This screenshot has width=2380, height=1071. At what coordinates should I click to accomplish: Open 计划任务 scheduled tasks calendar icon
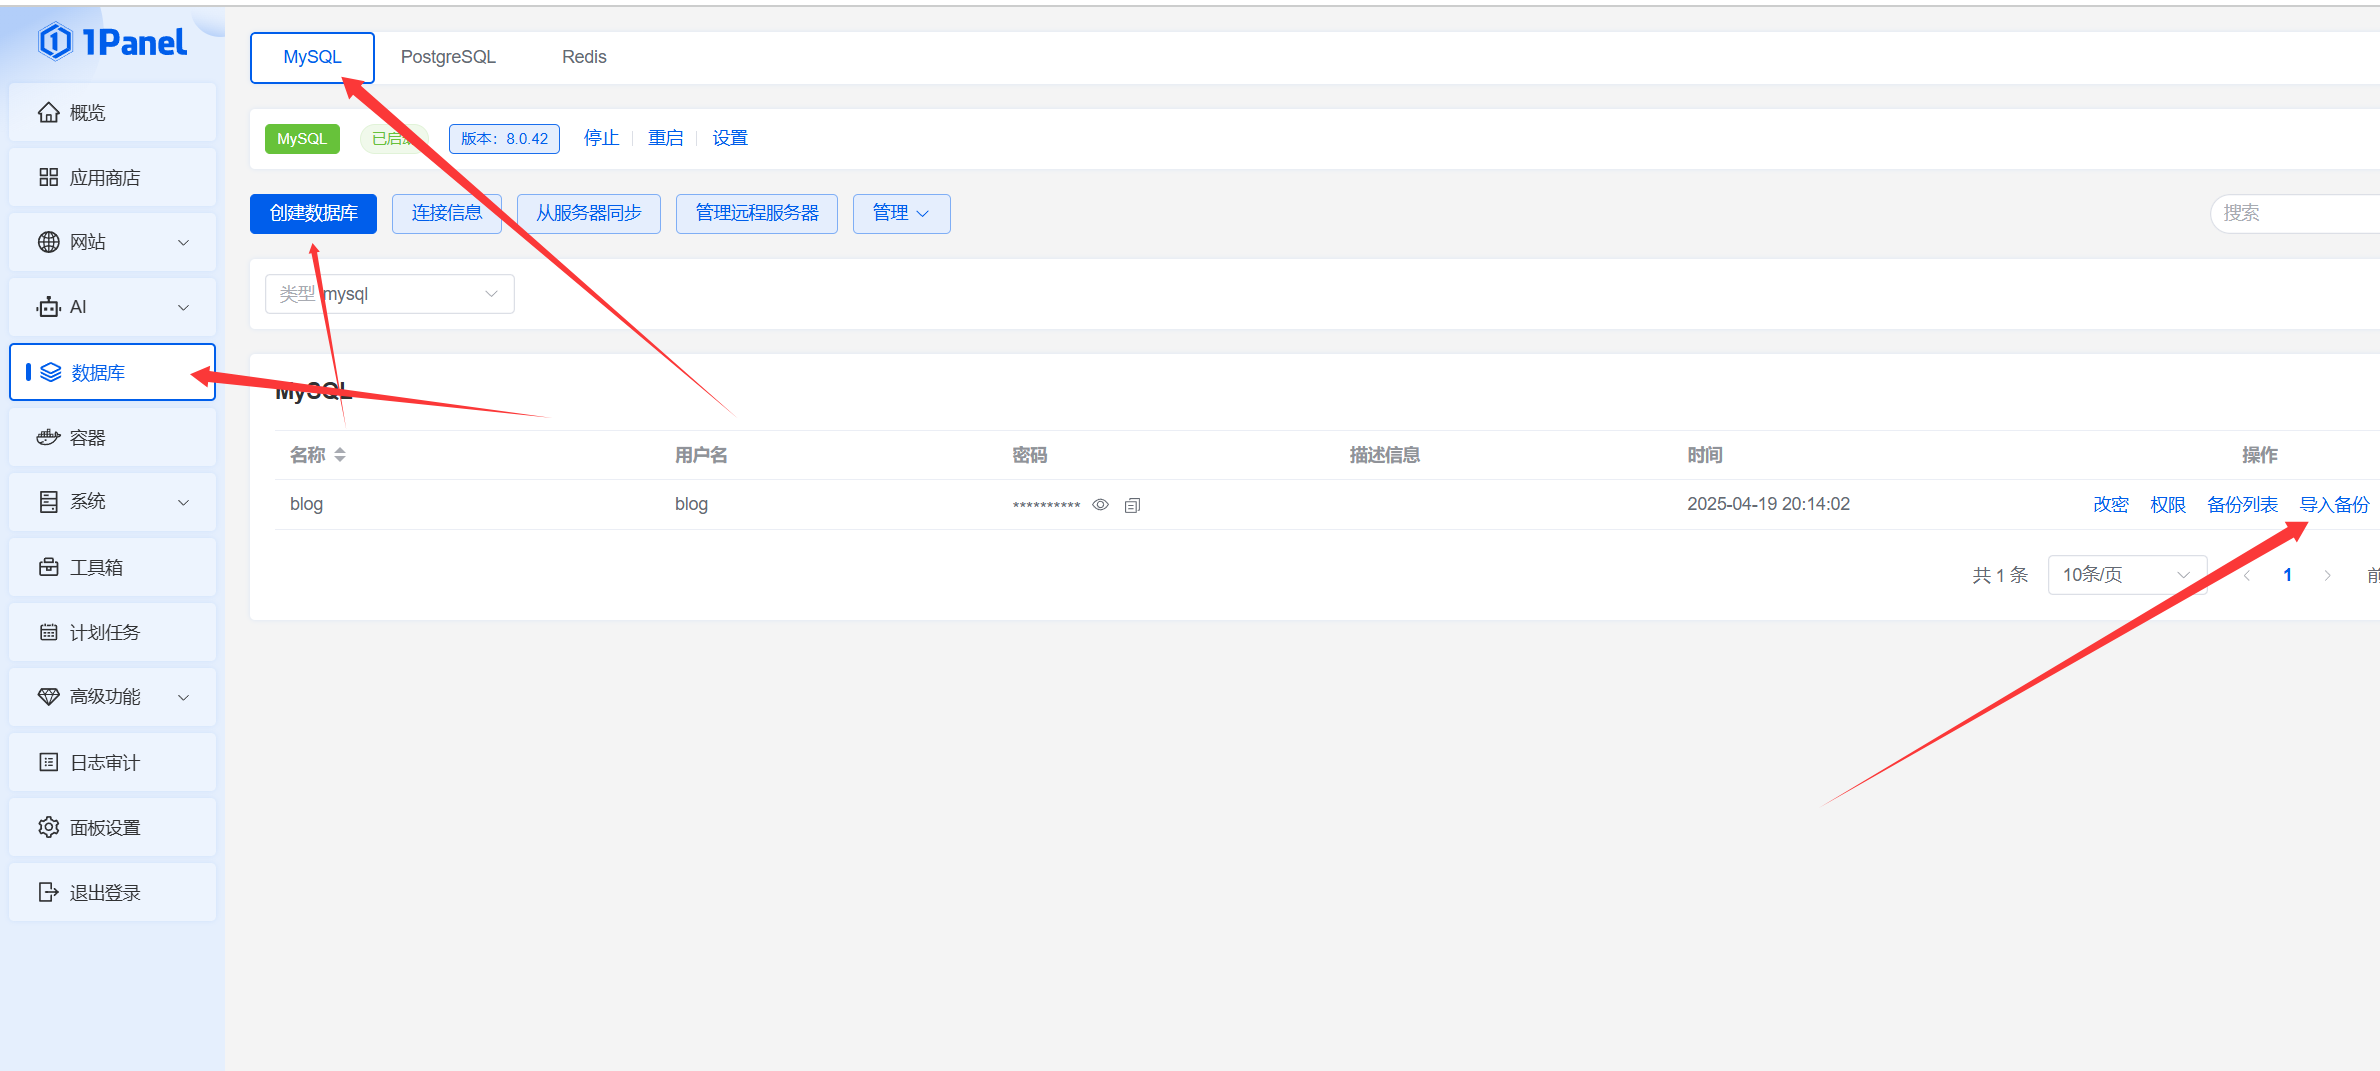pyautogui.click(x=48, y=632)
